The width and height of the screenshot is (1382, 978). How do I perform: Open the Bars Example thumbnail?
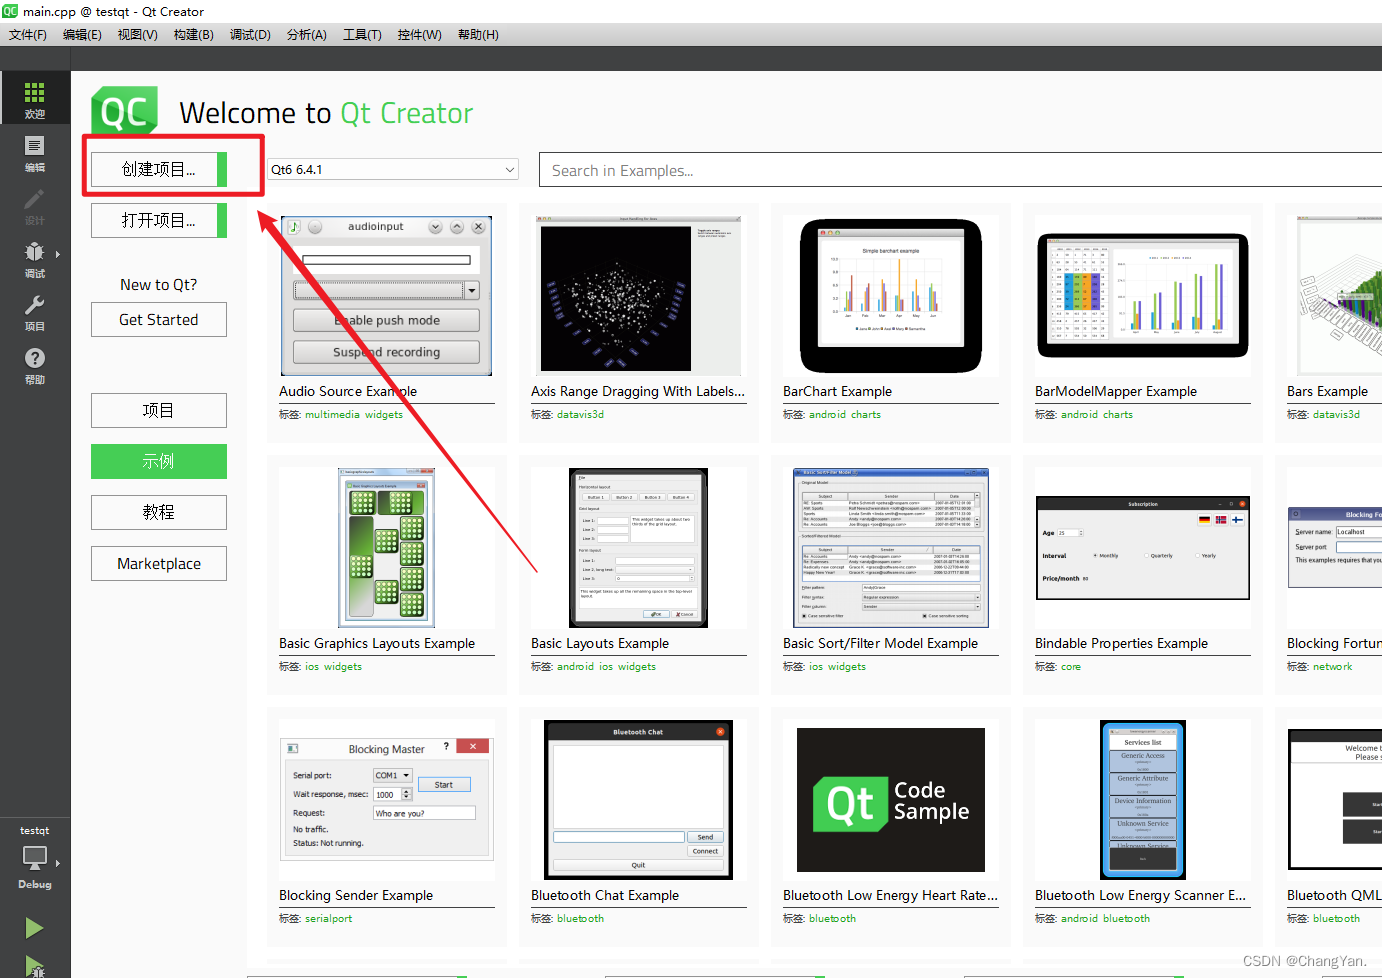coord(1339,296)
